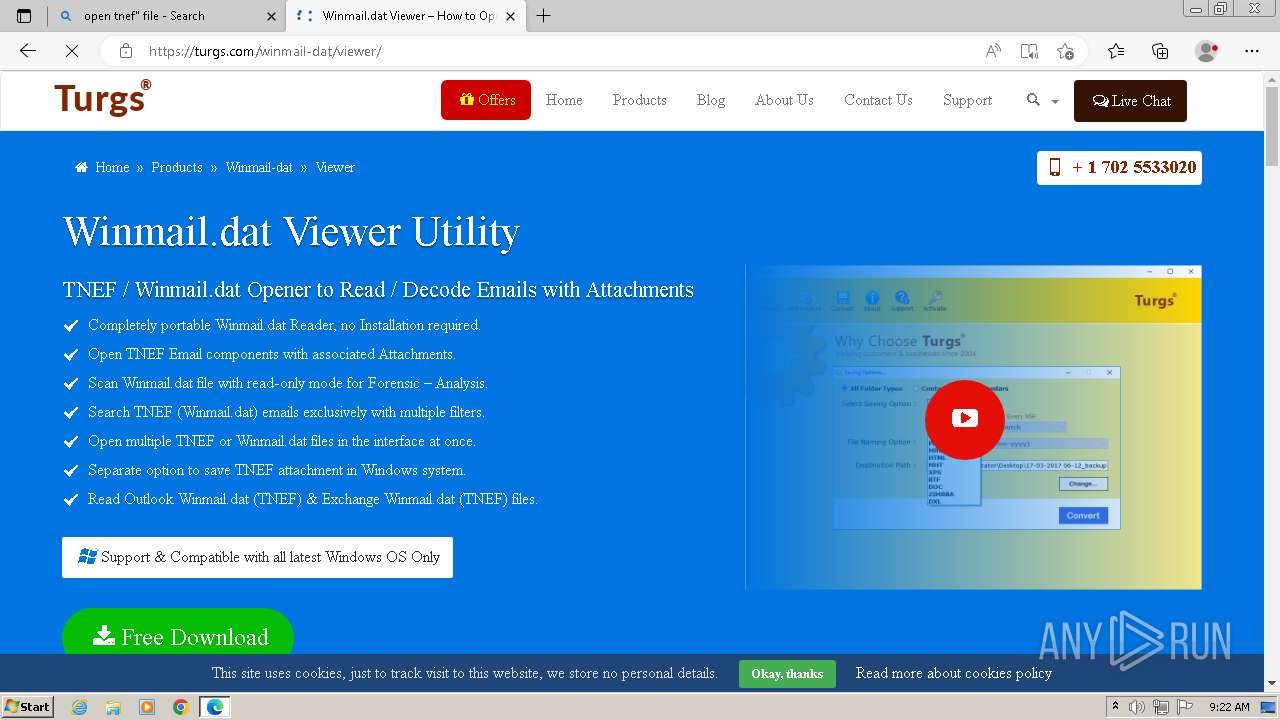Open the tab actions menu icon
This screenshot has width=1280, height=720.
point(24,16)
